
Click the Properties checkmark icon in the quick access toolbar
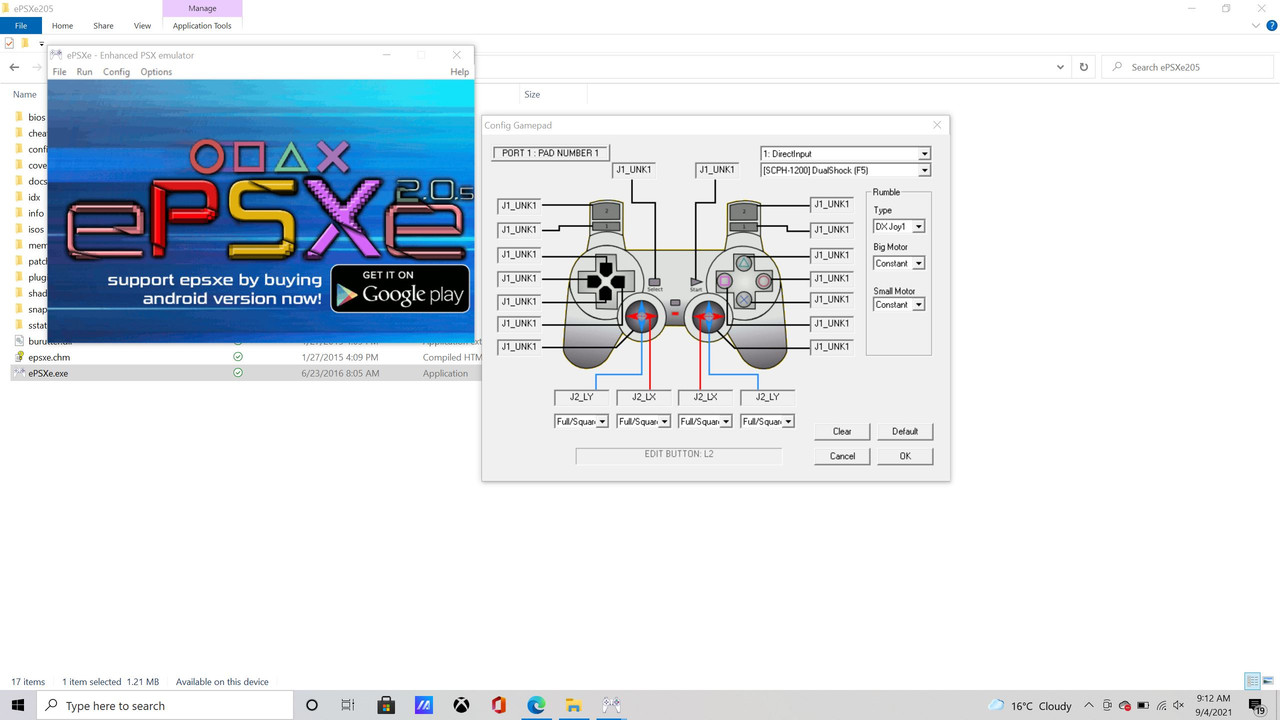pos(10,43)
